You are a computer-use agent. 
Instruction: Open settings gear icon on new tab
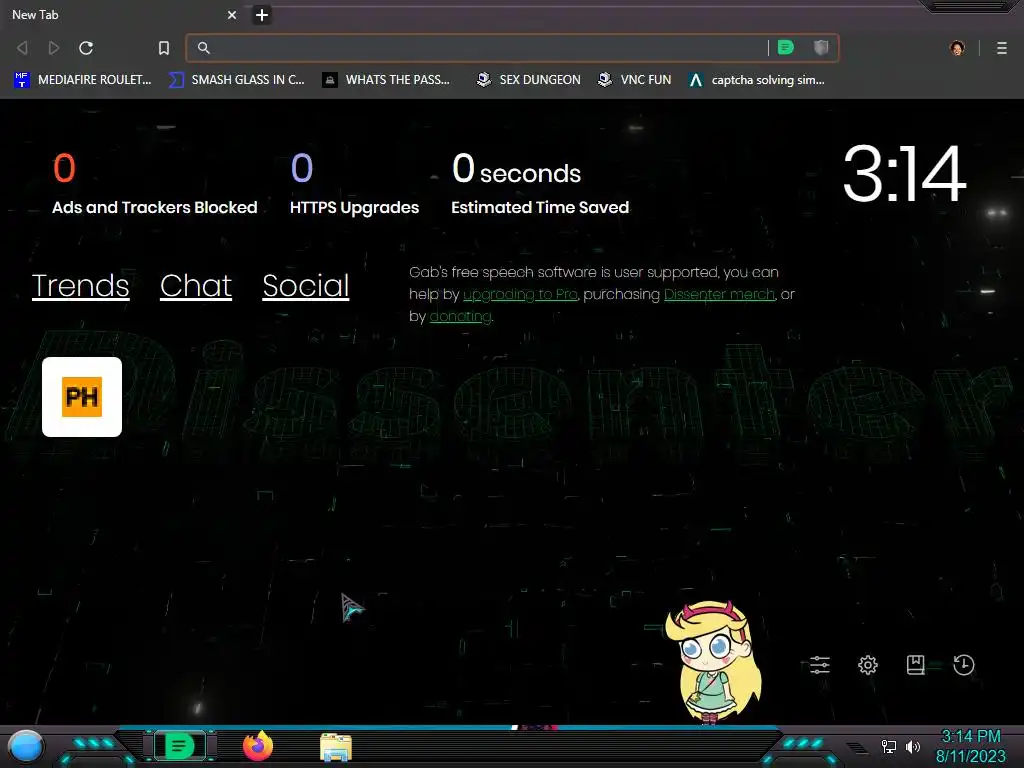pos(868,665)
